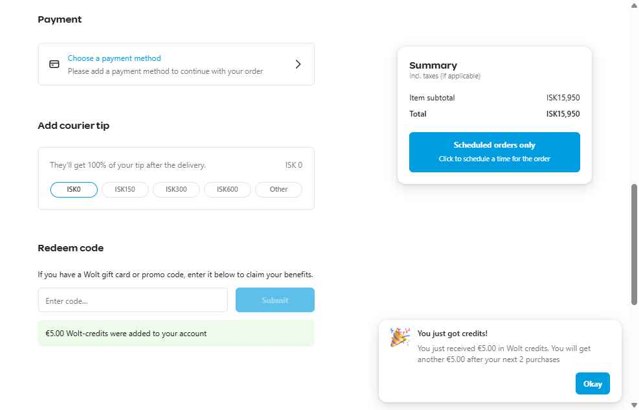This screenshot has width=639, height=410.
Task: Click the scrollbar down arrow
Action: [634, 404]
